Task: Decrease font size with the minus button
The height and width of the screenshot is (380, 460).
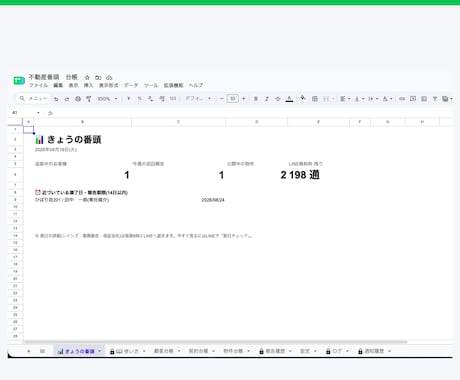Action: (222, 99)
